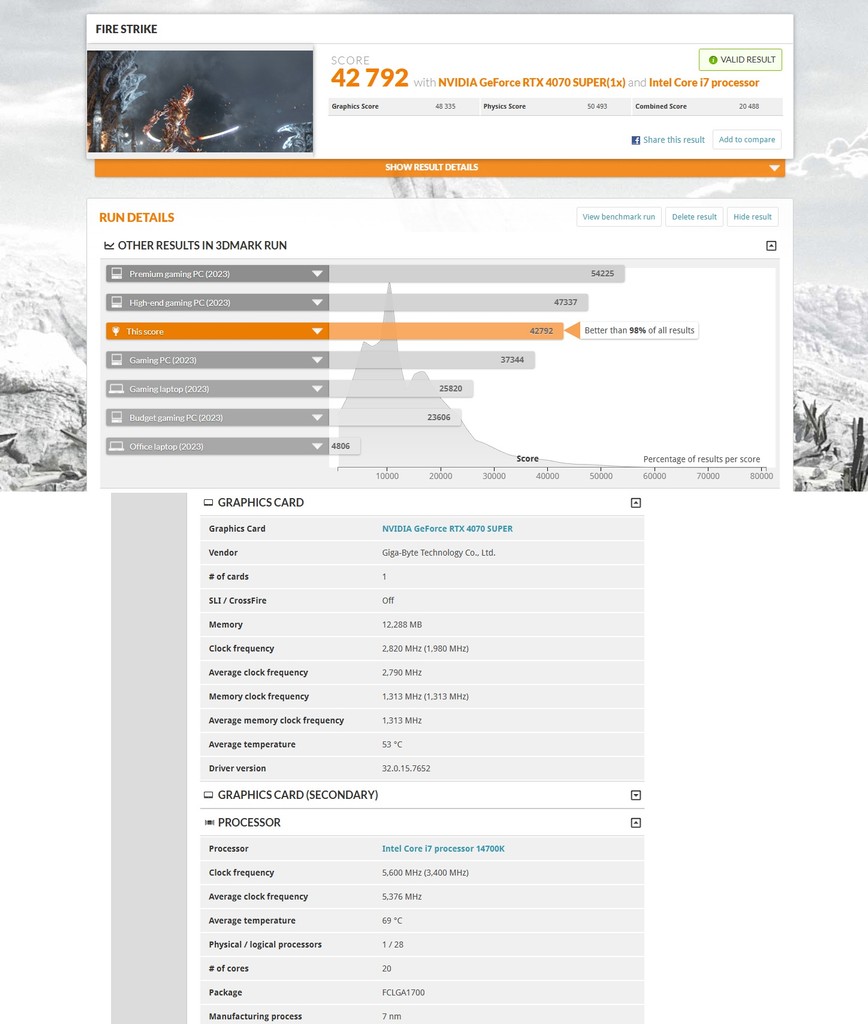Click the Facebook icon beside Share this result
The width and height of the screenshot is (868, 1024).
[635, 140]
